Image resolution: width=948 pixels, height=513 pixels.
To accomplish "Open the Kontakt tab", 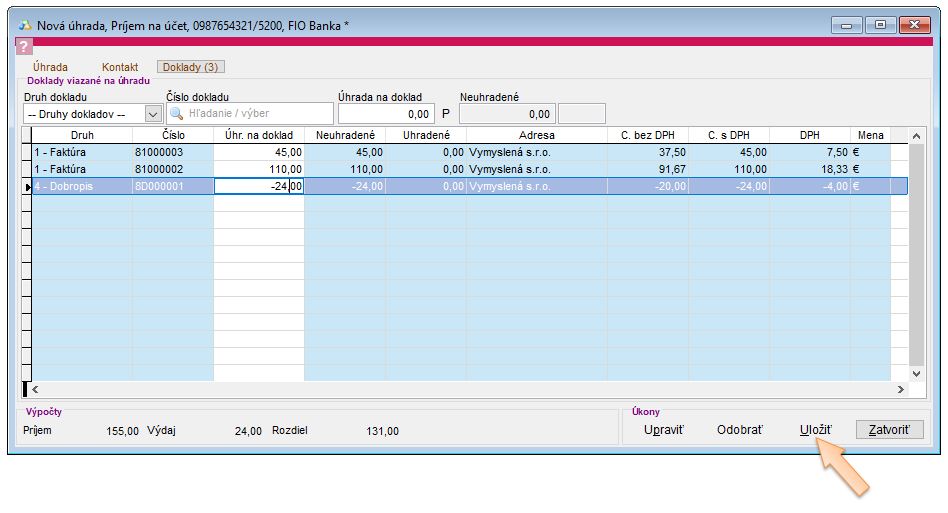I will 120,67.
